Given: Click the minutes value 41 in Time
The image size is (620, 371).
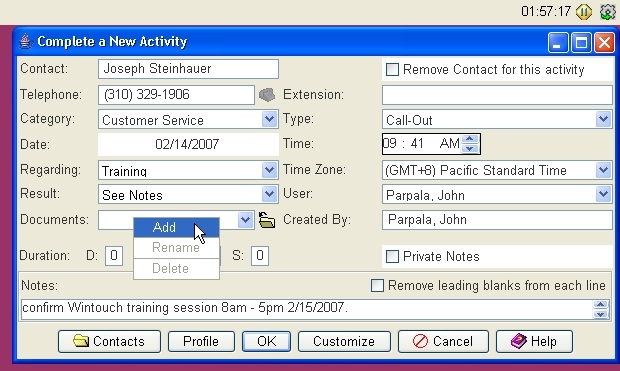Looking at the screenshot, I should click(417, 144).
